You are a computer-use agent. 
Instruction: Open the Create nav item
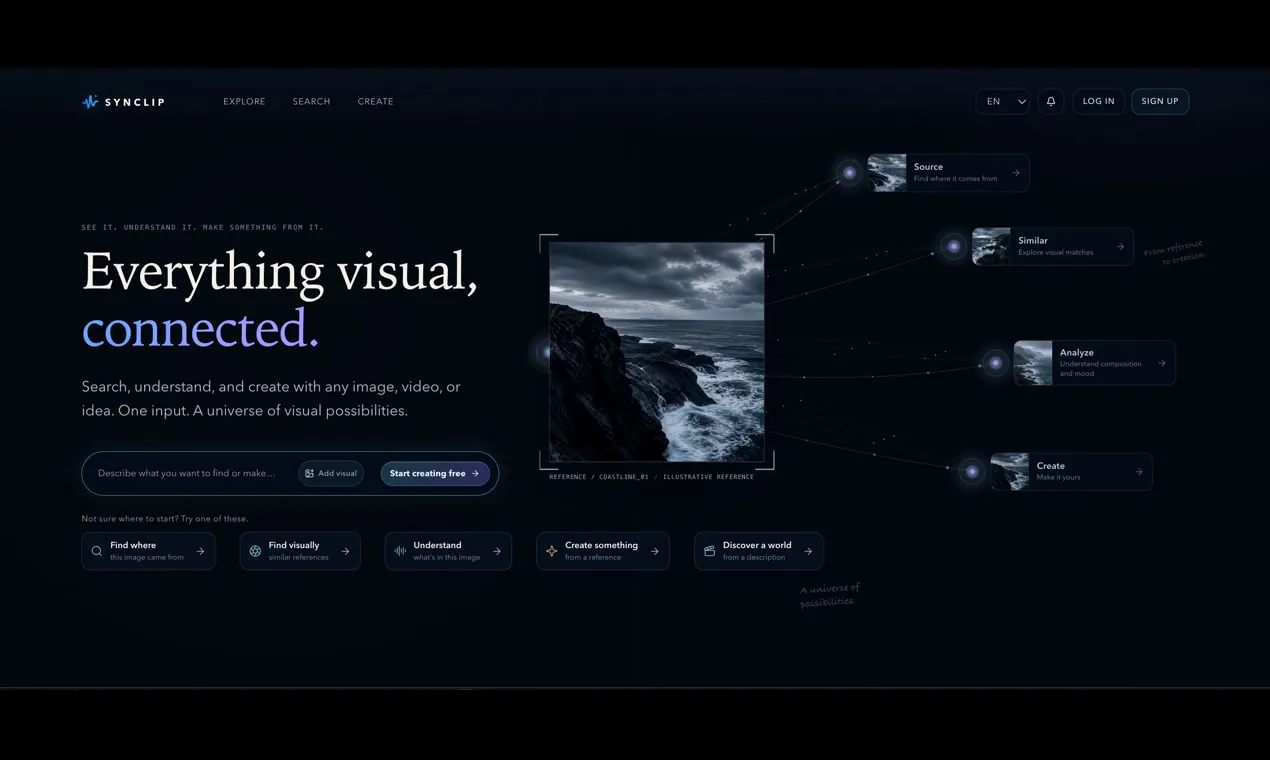(375, 101)
